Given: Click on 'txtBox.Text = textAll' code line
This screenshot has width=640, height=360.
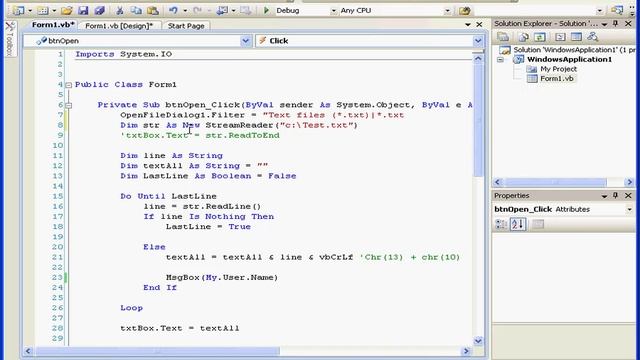Looking at the screenshot, I should coord(180,328).
